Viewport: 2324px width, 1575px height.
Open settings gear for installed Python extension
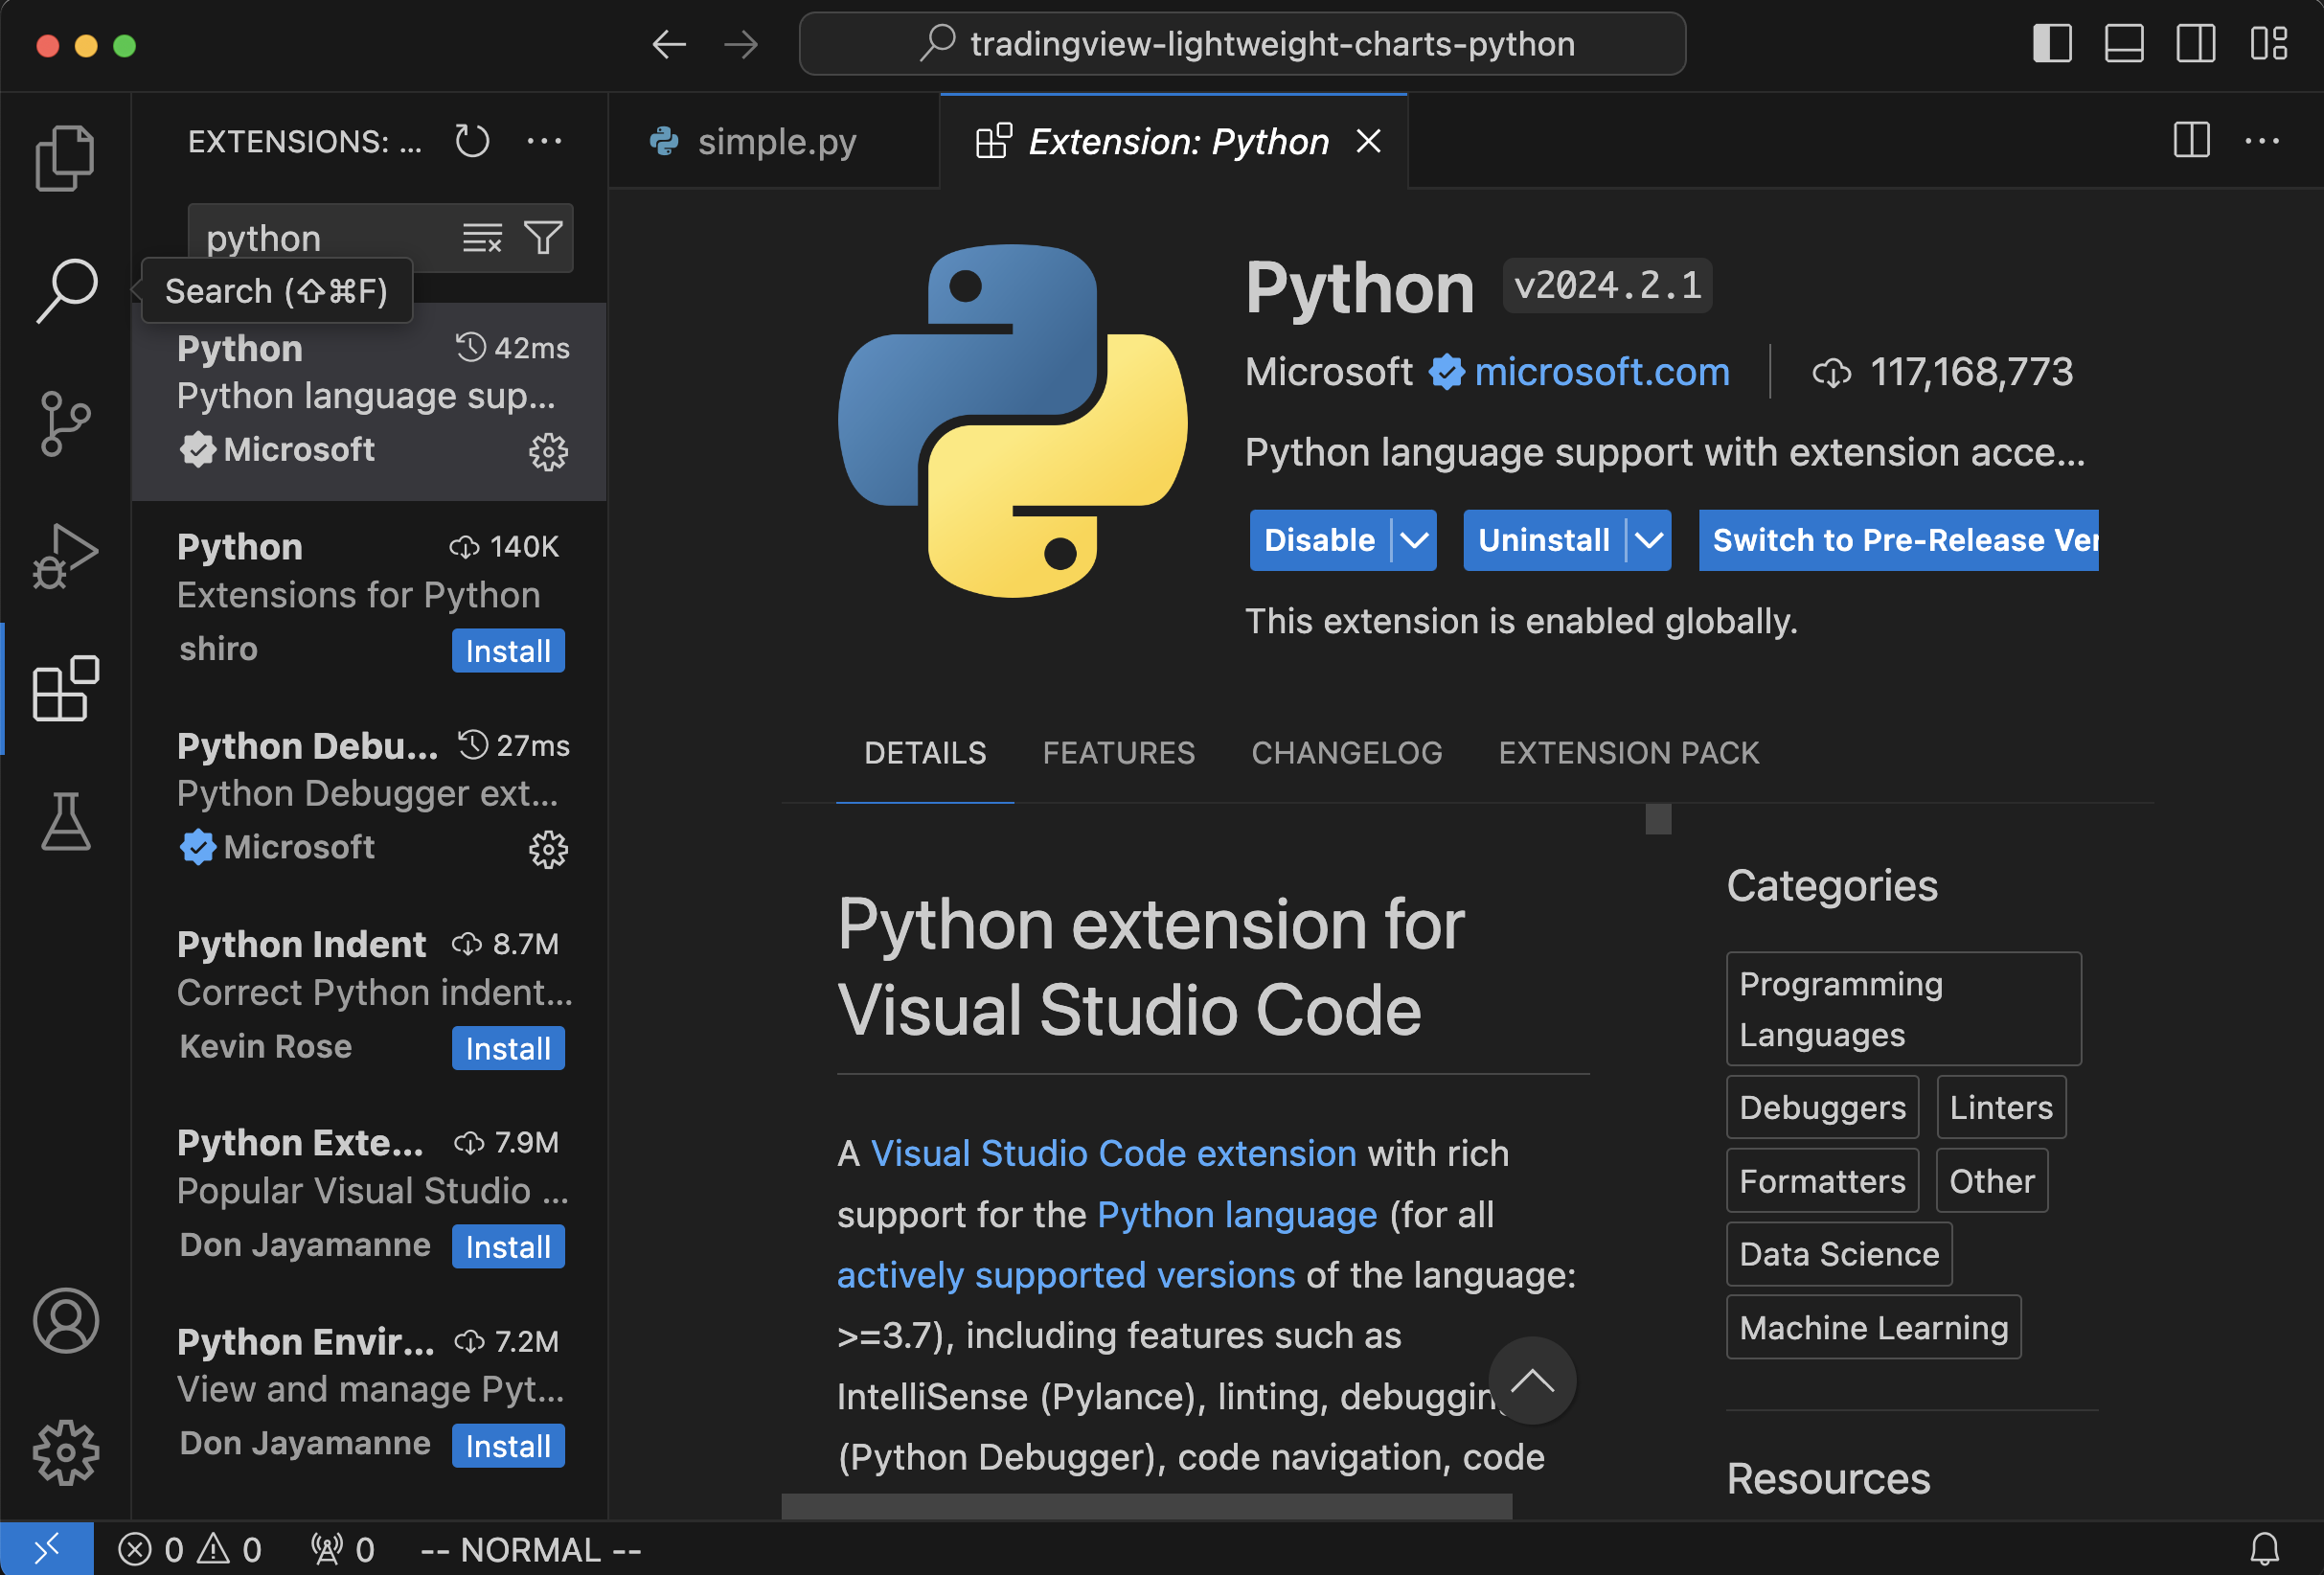point(548,451)
